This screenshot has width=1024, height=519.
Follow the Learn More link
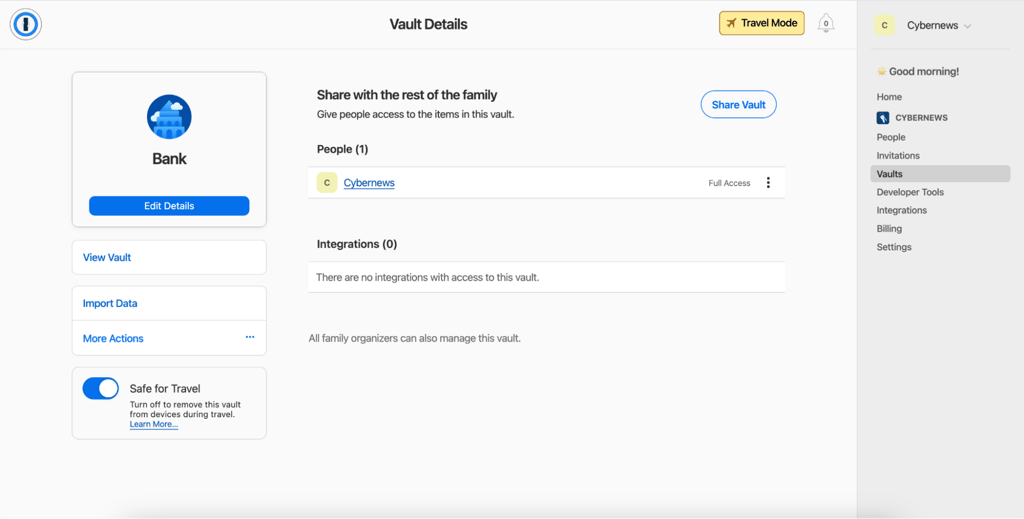coord(153,424)
